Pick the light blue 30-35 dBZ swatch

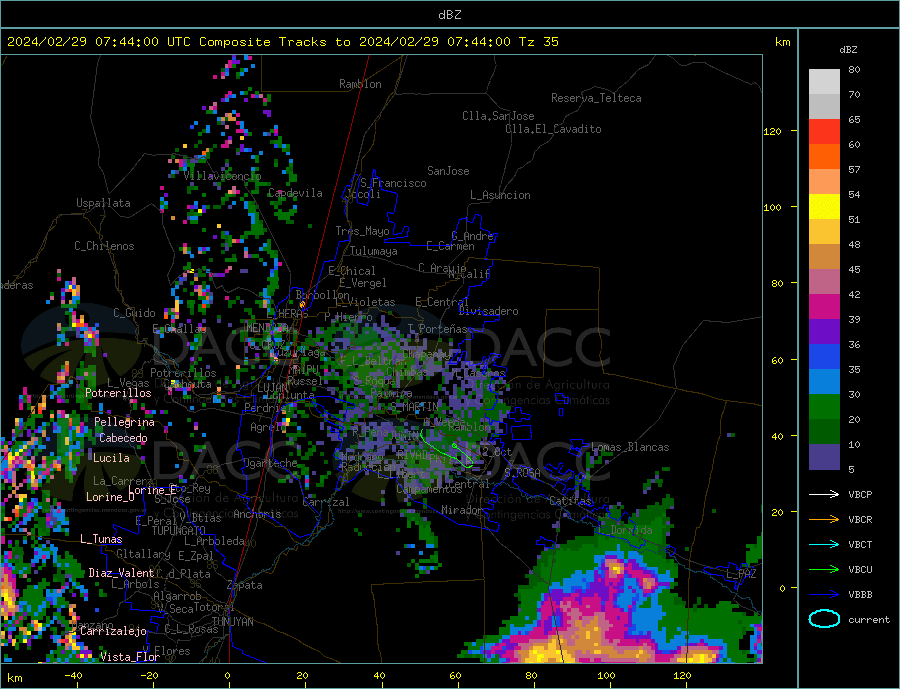pyautogui.click(x=824, y=382)
